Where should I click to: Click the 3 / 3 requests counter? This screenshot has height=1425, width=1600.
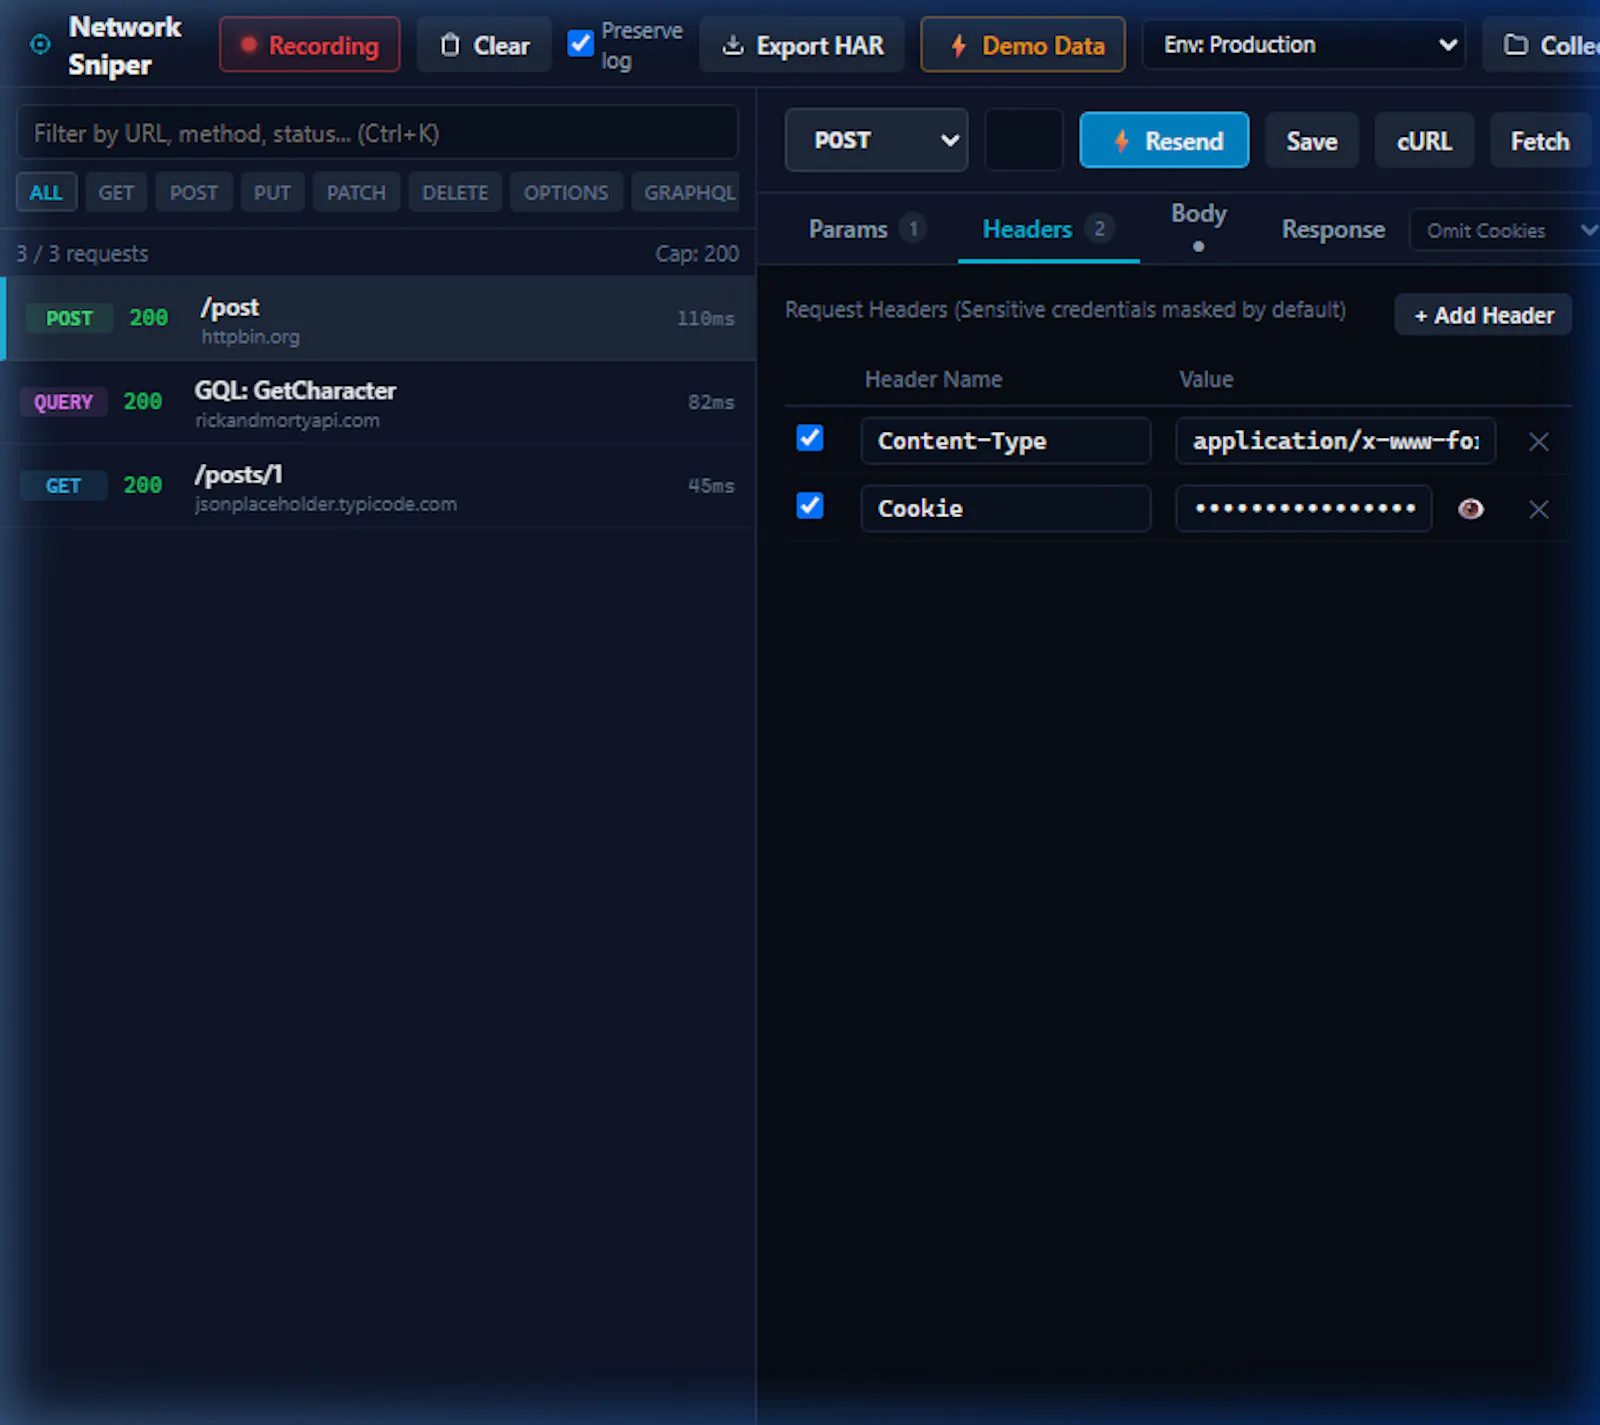coord(82,254)
